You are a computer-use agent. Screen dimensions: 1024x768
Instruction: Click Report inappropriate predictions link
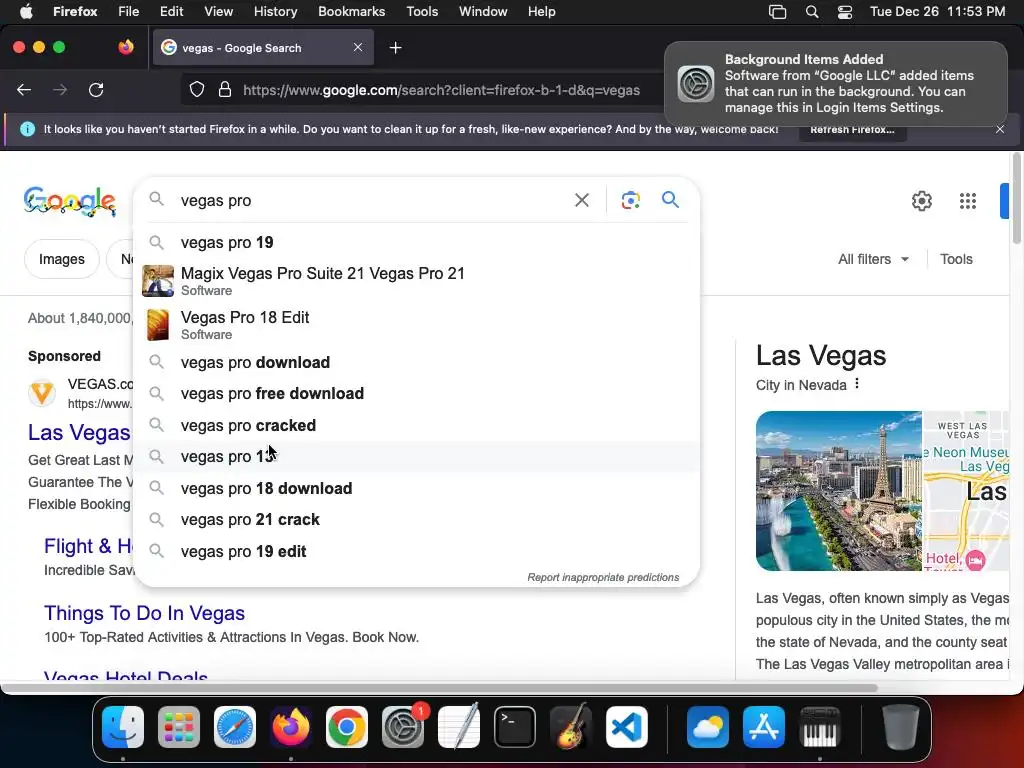(x=603, y=577)
